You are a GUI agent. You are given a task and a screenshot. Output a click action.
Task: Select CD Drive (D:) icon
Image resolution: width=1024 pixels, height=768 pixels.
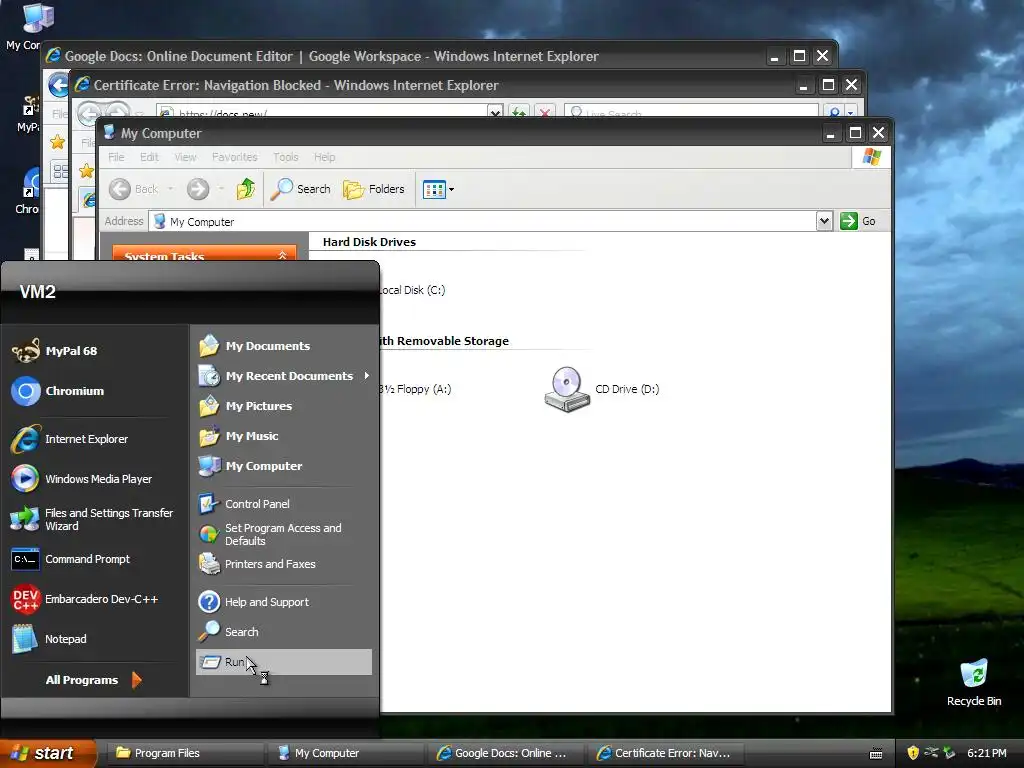[567, 389]
